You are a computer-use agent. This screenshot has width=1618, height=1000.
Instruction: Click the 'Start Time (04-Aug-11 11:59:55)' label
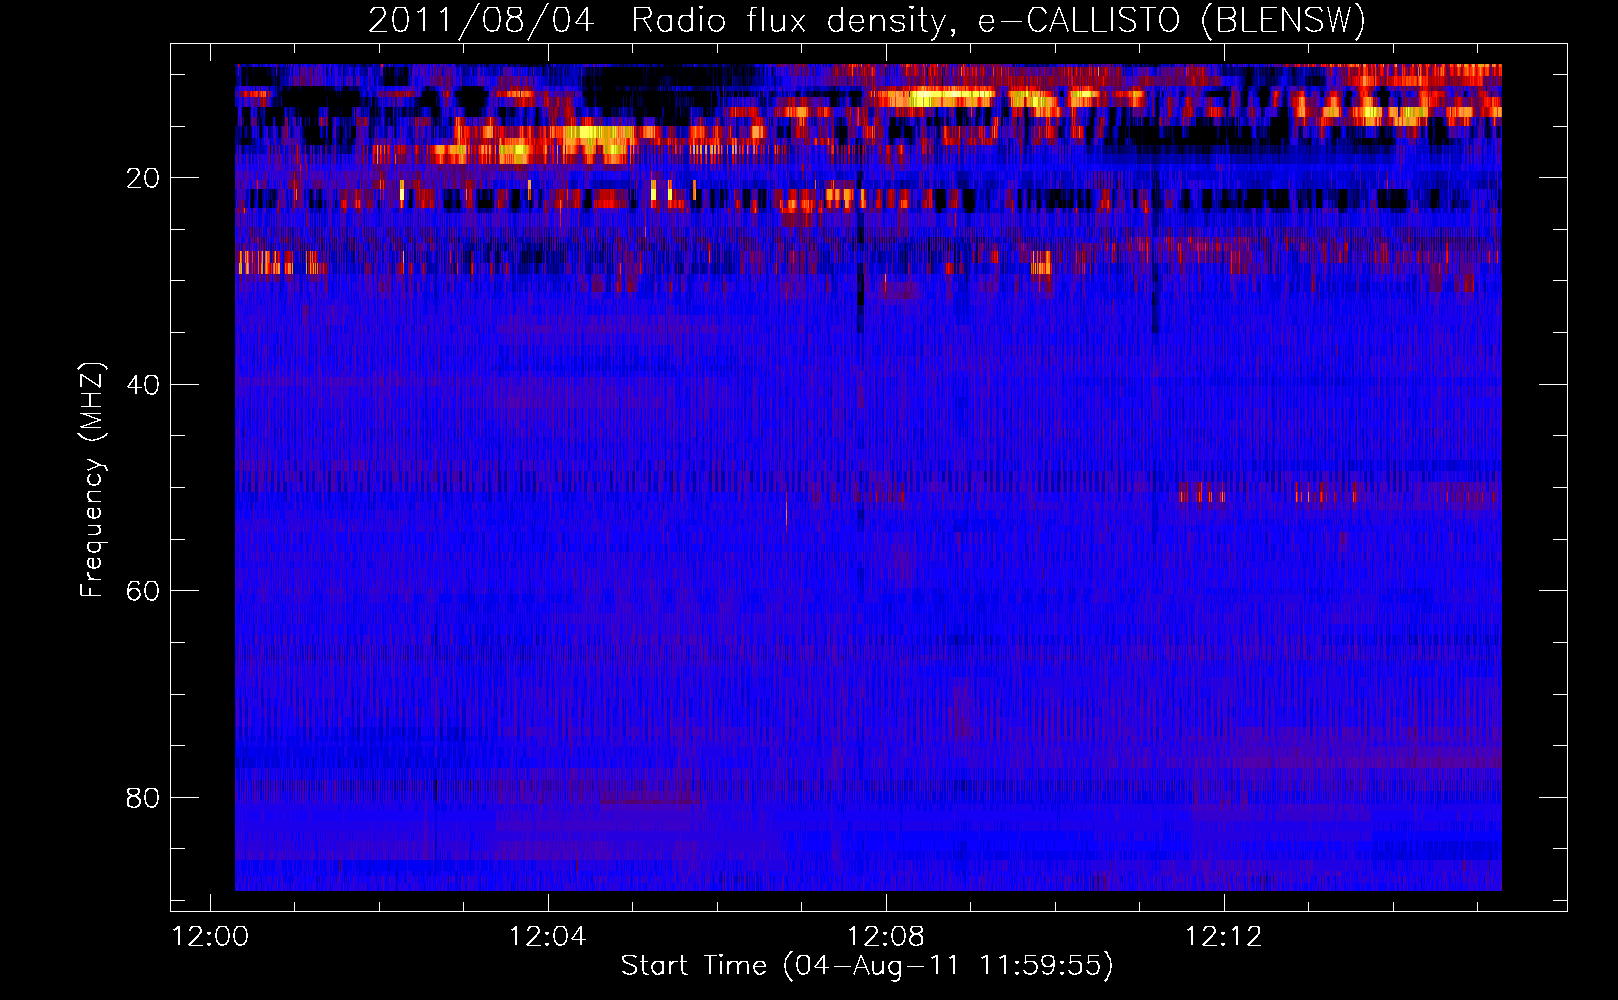tap(867, 966)
